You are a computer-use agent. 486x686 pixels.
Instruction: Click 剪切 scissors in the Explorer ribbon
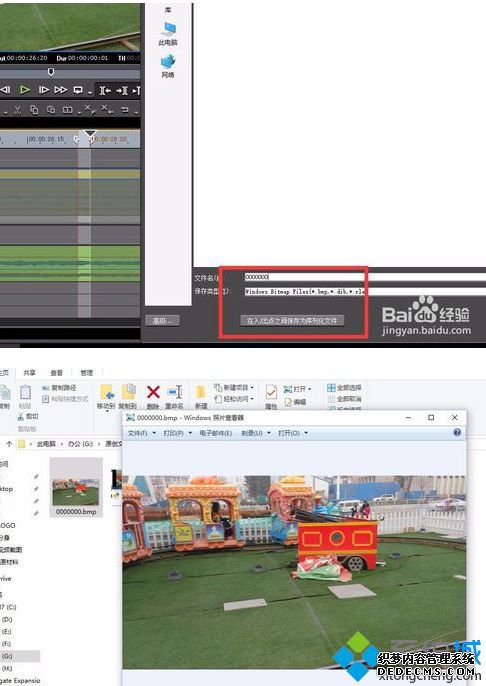pos(28,416)
